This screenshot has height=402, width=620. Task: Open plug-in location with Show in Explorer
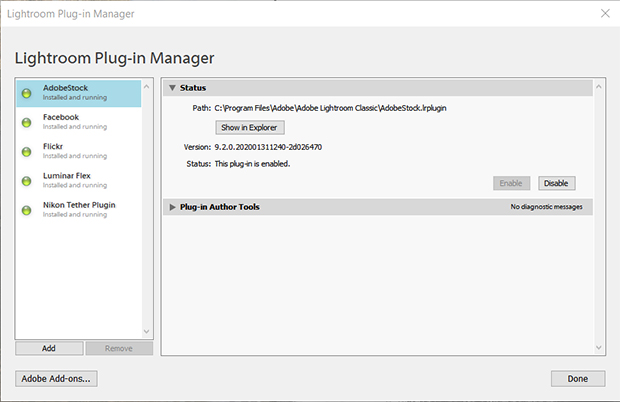pos(250,128)
